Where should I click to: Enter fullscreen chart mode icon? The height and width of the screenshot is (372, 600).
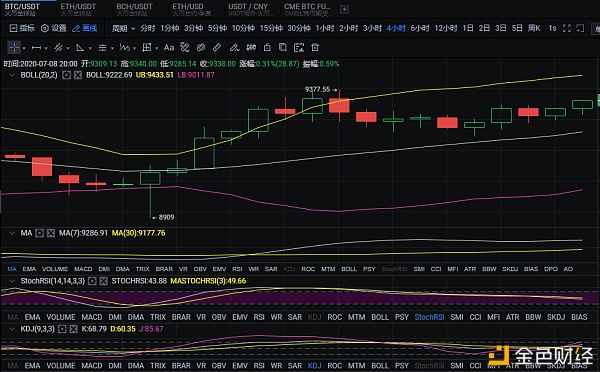point(567,28)
